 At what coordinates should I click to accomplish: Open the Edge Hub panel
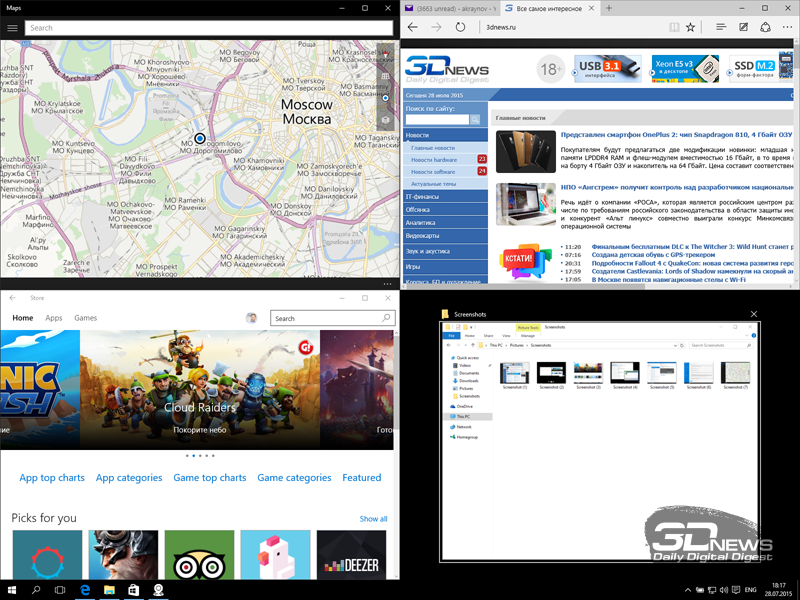(720, 27)
